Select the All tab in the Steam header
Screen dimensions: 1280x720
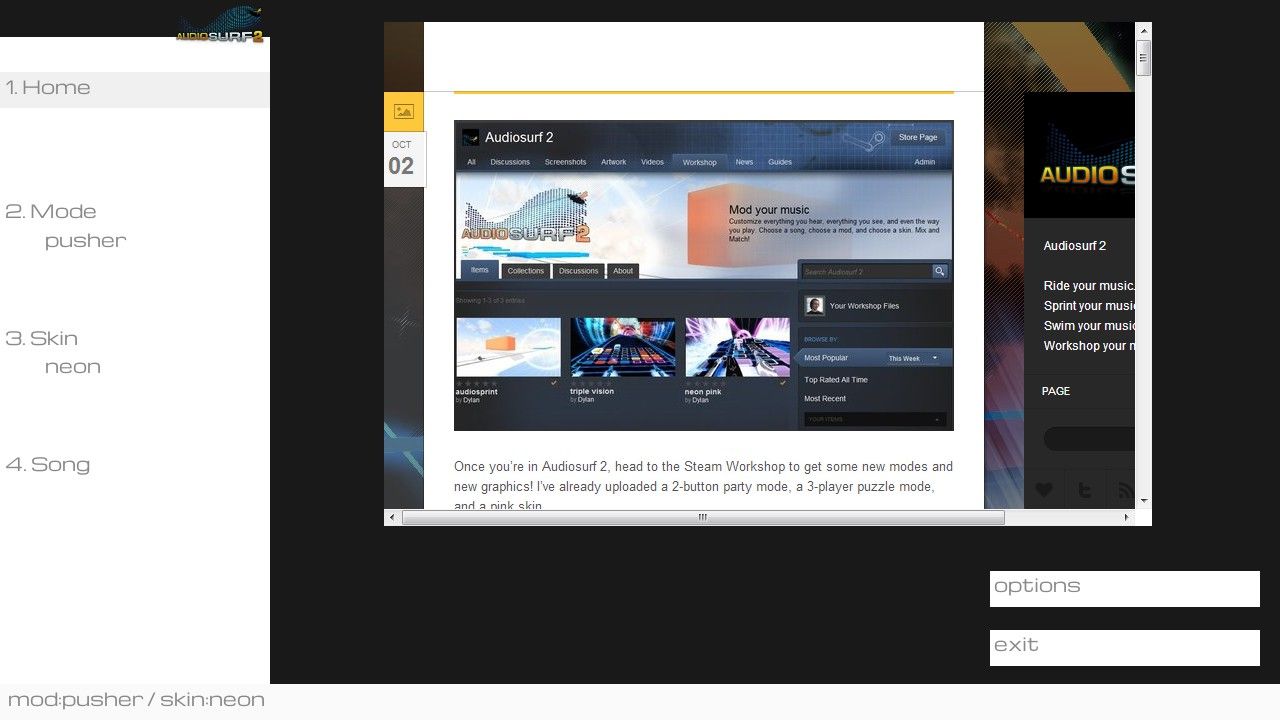pos(471,162)
